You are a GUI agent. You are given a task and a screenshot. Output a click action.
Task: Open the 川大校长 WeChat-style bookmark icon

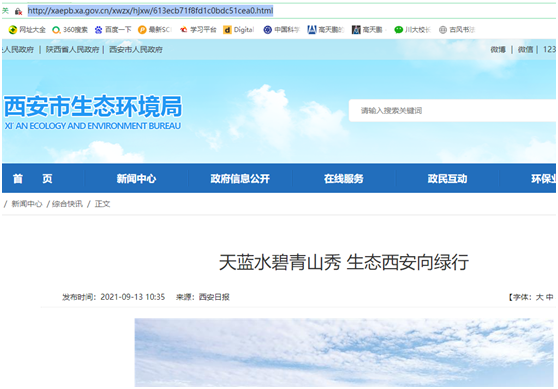399,30
